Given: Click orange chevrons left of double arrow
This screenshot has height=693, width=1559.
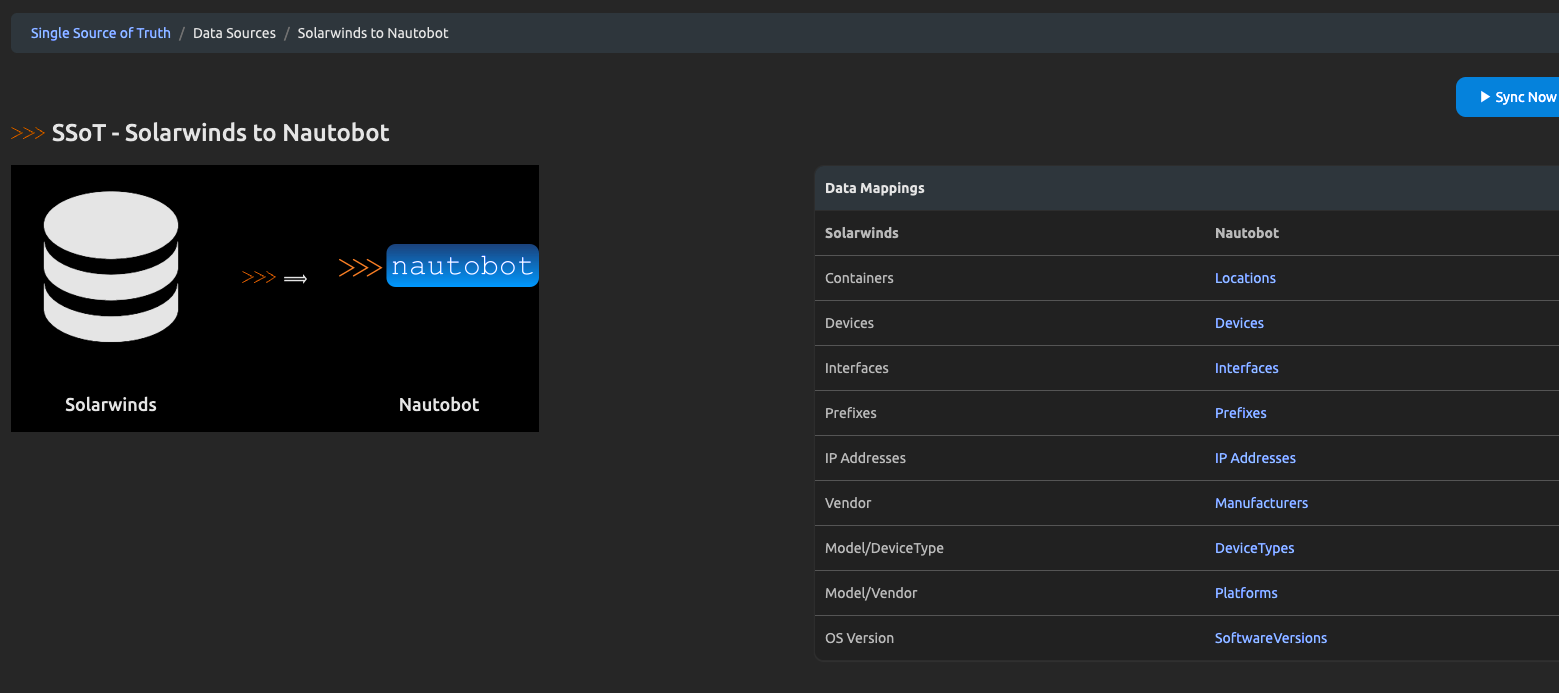Looking at the screenshot, I should click(258, 278).
